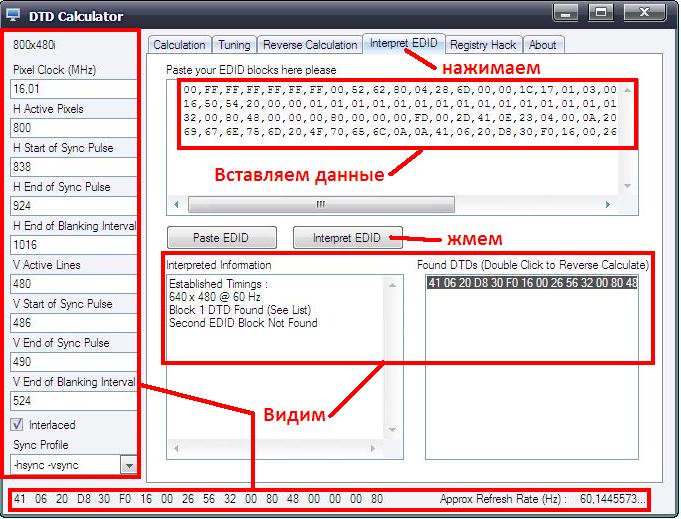Toggle the Interlaced checkbox

click(19, 425)
